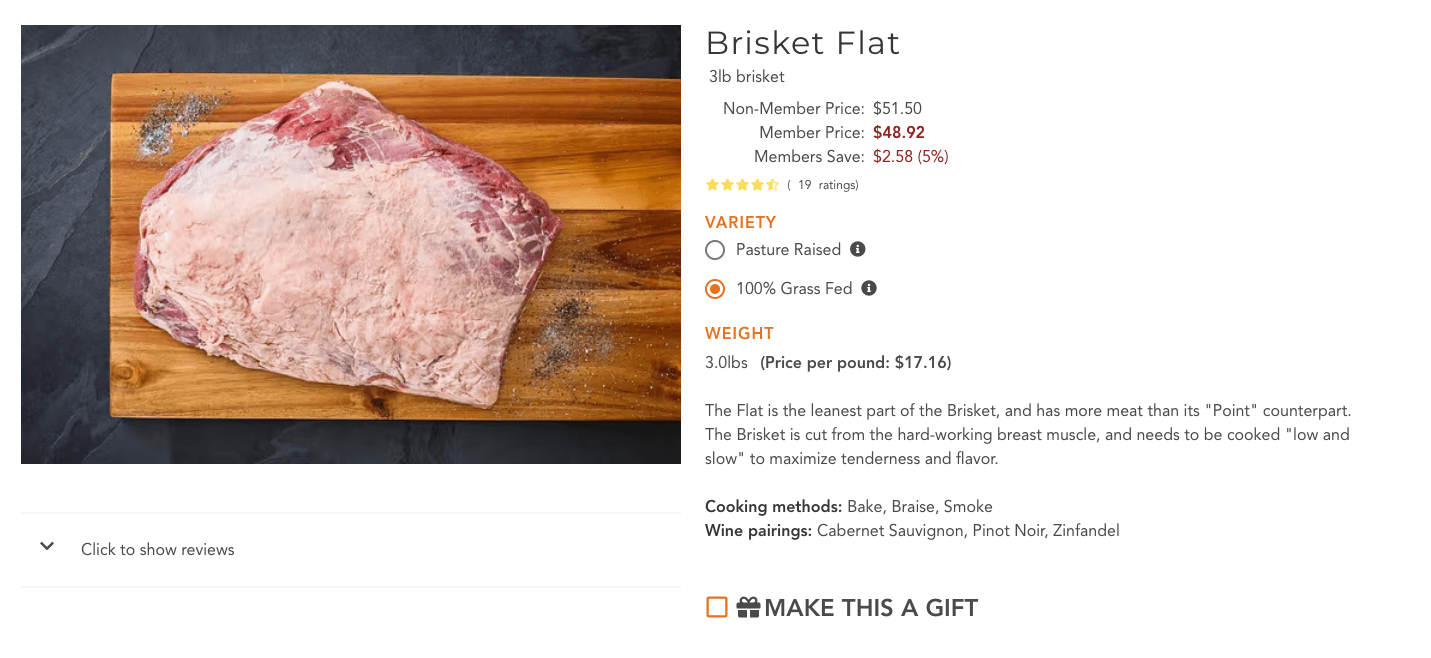Screen dimensions: 1431x658
Task: Click the WEIGHT section heading
Action: click(x=739, y=333)
